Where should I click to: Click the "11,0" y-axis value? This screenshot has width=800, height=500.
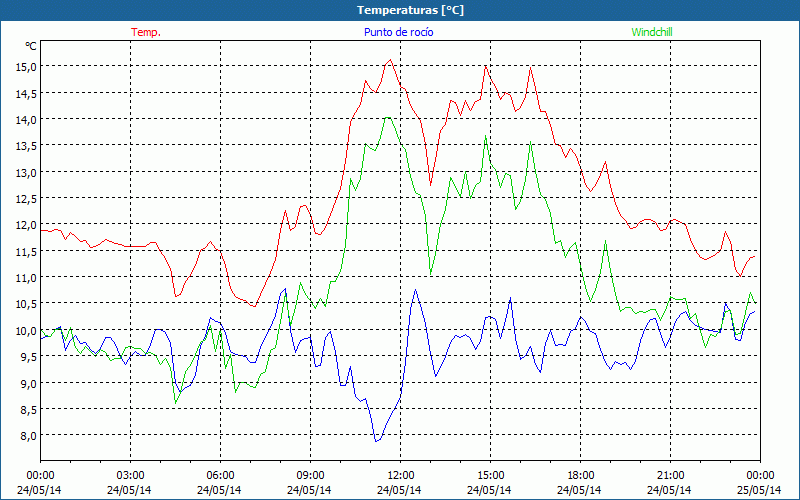click(26, 278)
